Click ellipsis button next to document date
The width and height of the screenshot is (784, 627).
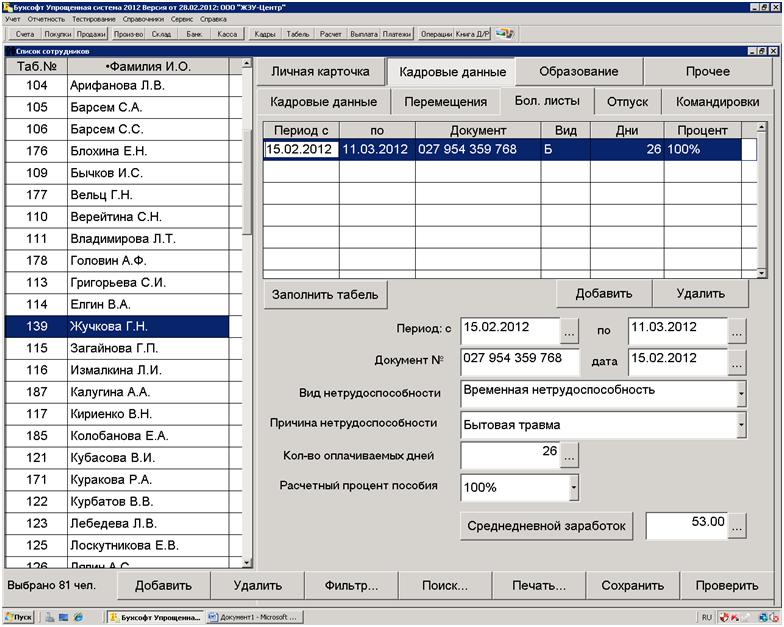click(736, 360)
